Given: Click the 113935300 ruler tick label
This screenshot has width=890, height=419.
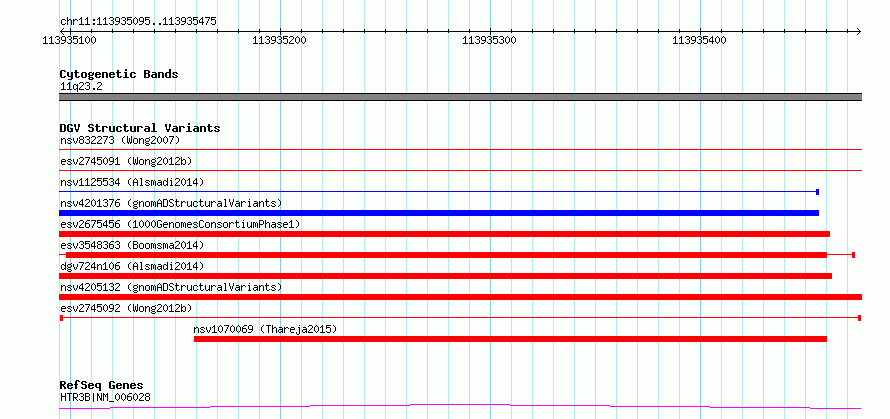Looking at the screenshot, I should click(x=489, y=40).
